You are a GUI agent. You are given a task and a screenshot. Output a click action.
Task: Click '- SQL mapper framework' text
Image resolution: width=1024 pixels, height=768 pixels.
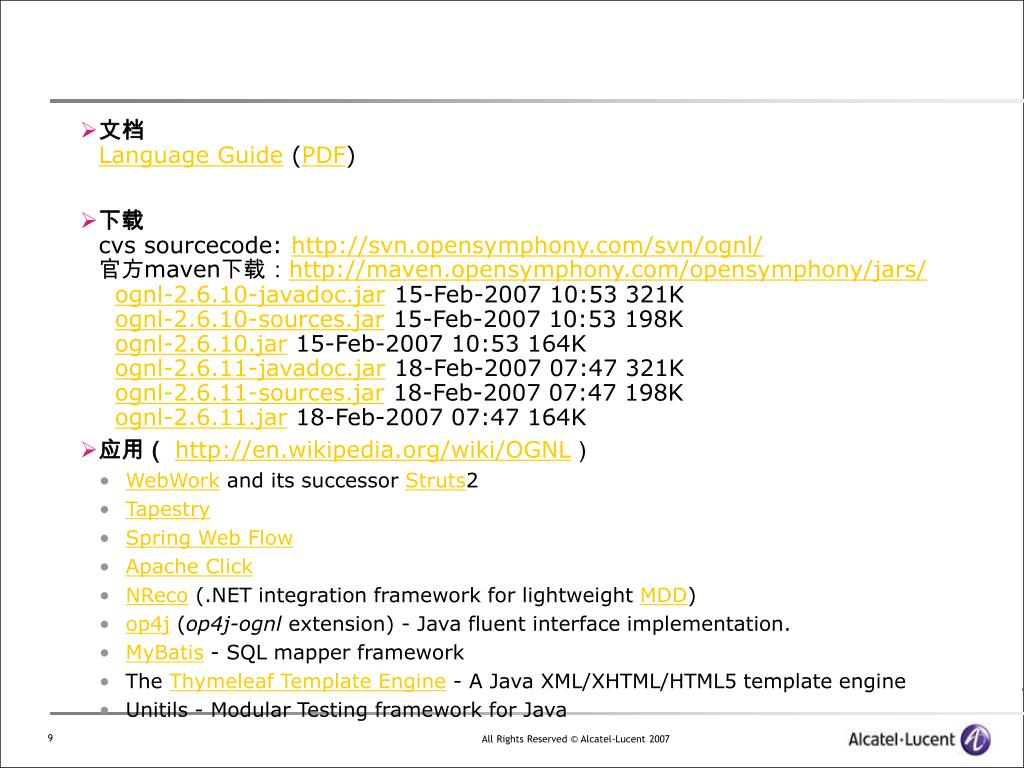pyautogui.click(x=338, y=652)
